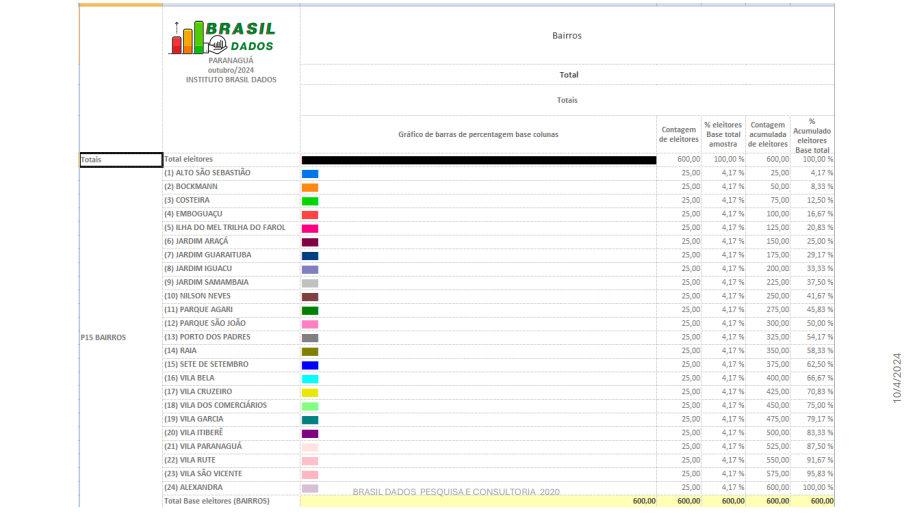Click the Brasil Dados logo

point(222,37)
